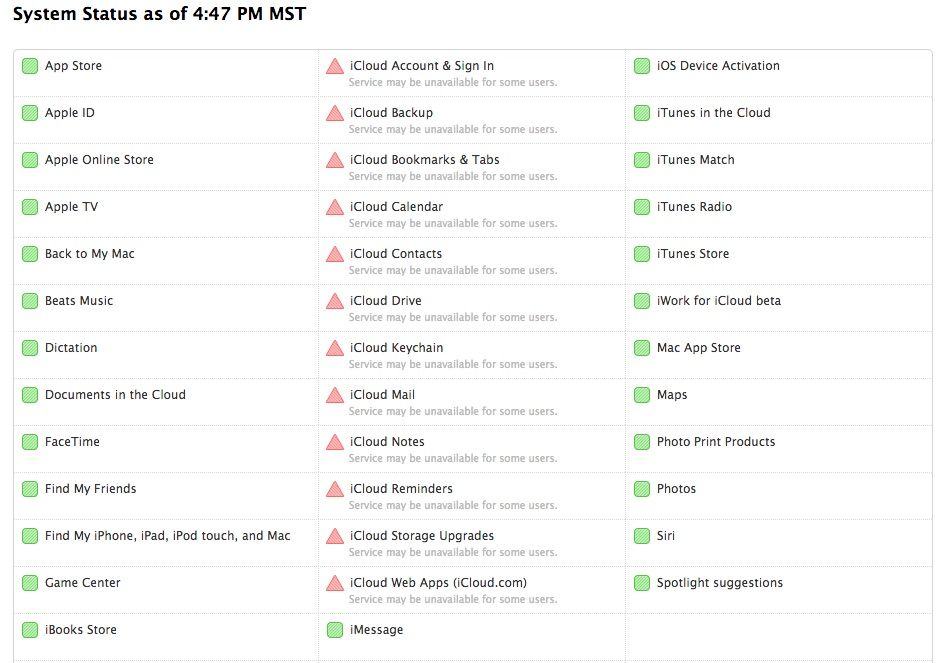
Task: Click unavailable notice under iCloud Notes
Action: click(452, 458)
